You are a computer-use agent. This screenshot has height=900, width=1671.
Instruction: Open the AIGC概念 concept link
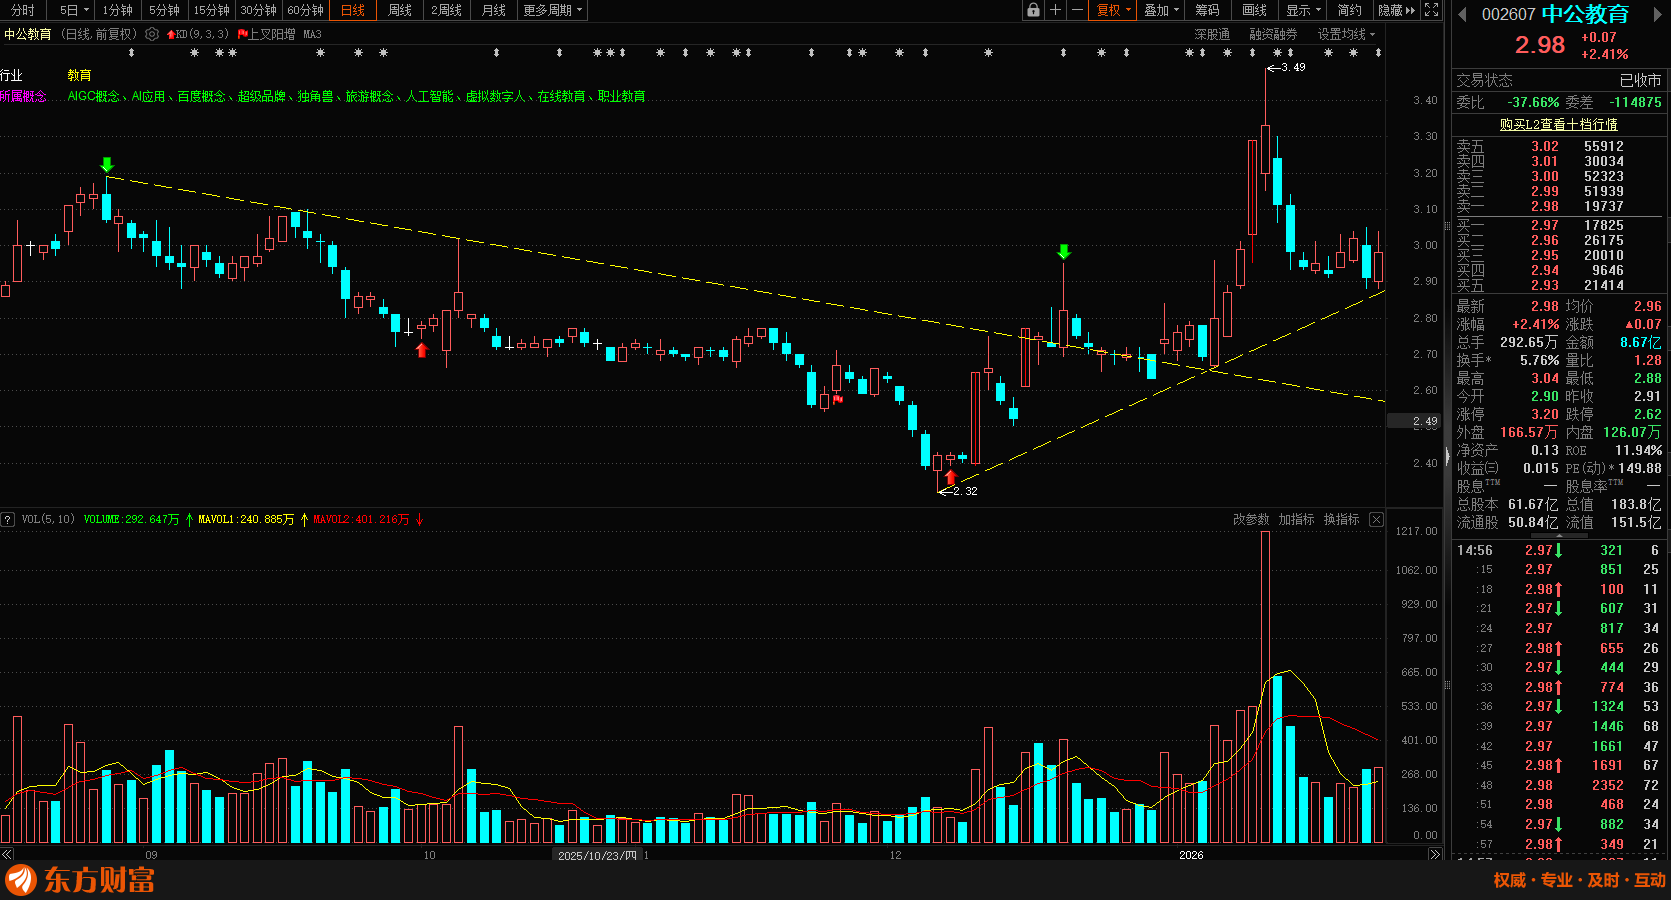93,96
